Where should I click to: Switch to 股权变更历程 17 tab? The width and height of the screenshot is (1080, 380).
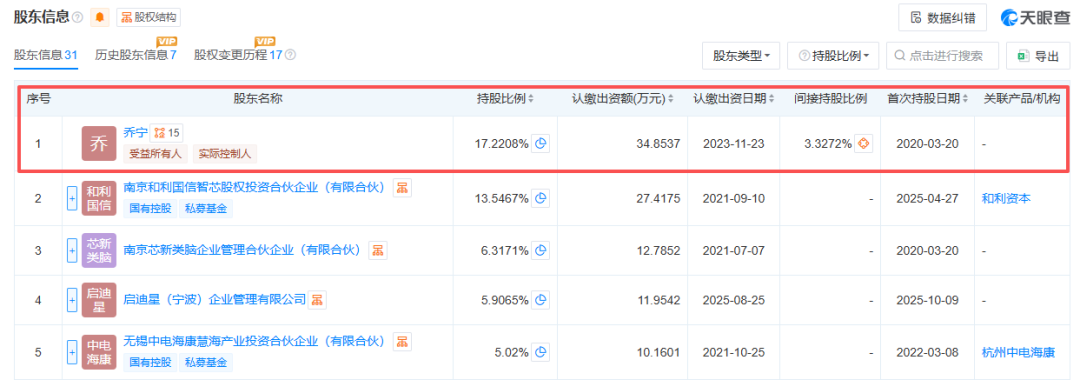[x=238, y=55]
